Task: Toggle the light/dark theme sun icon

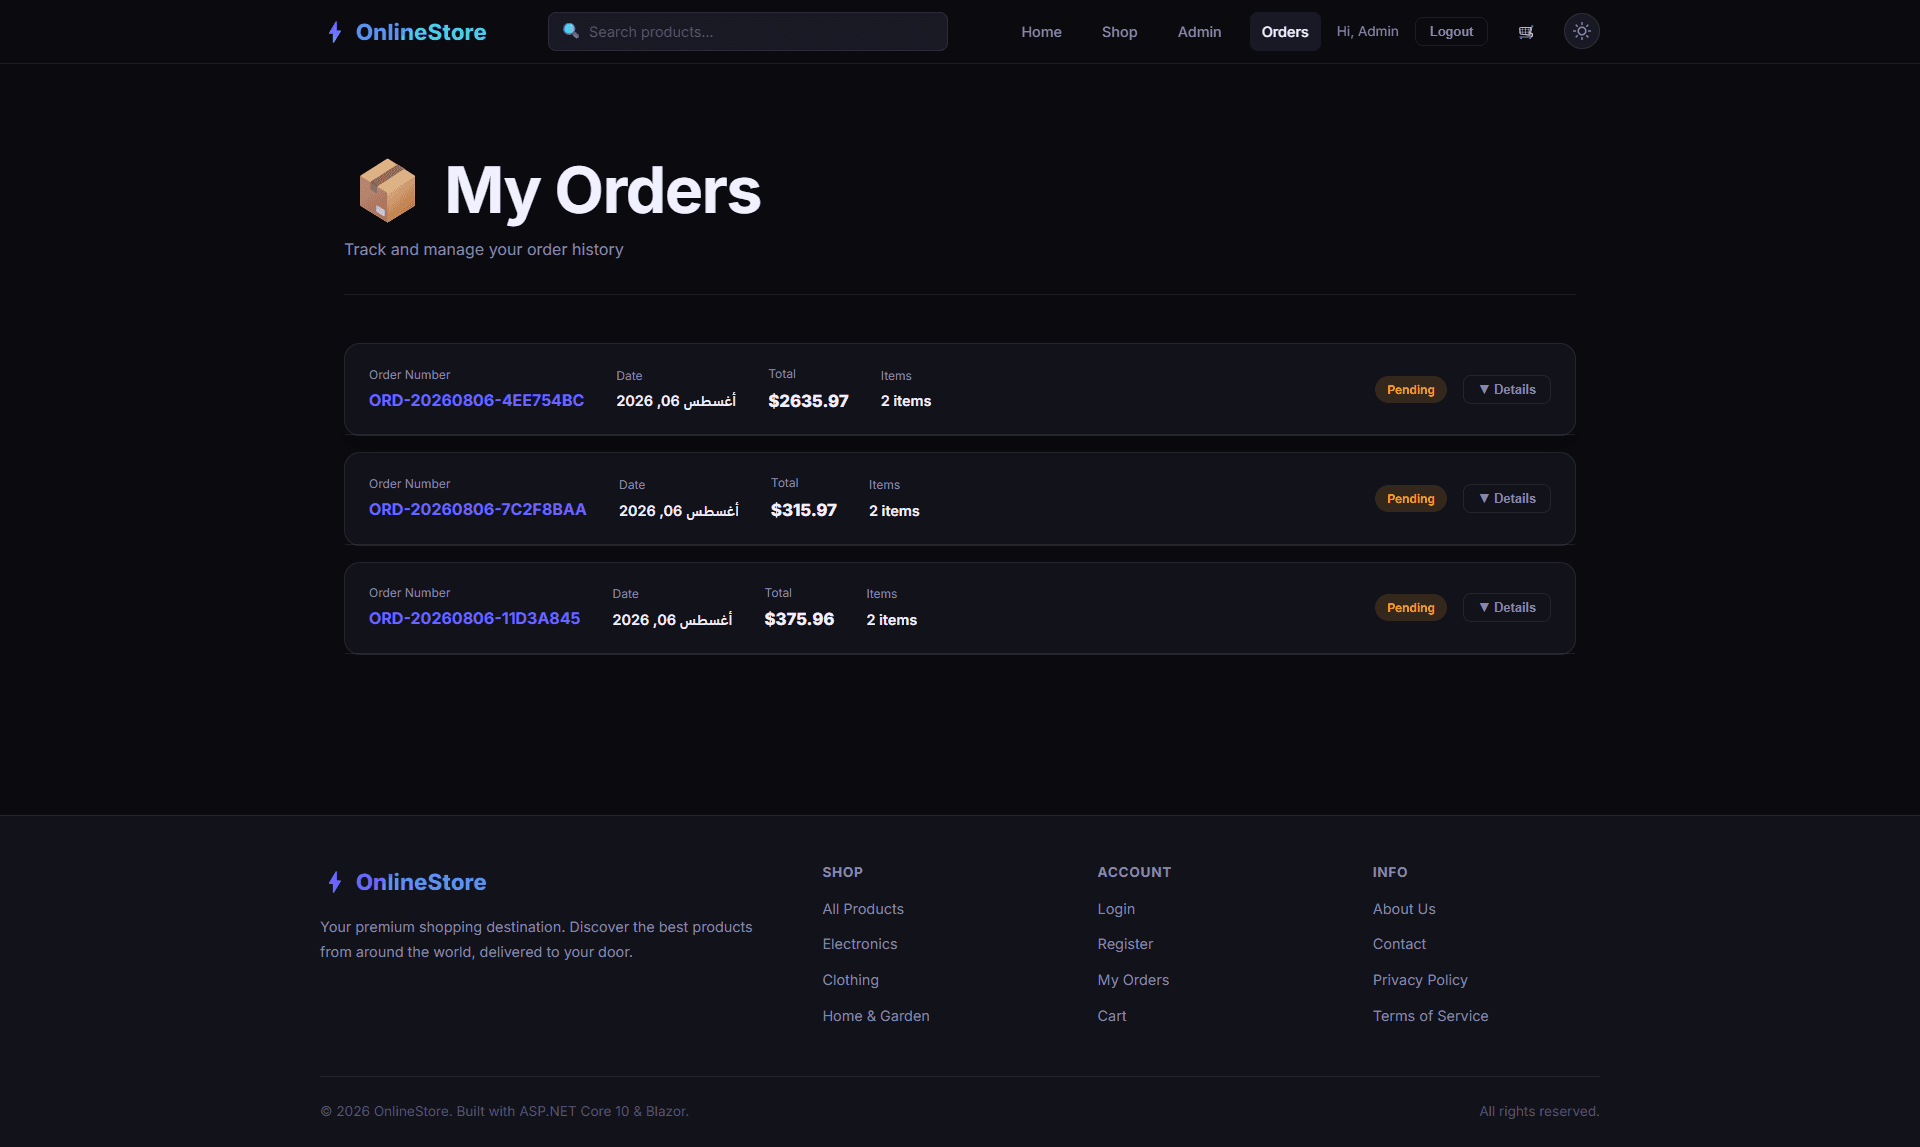Action: [1581, 31]
